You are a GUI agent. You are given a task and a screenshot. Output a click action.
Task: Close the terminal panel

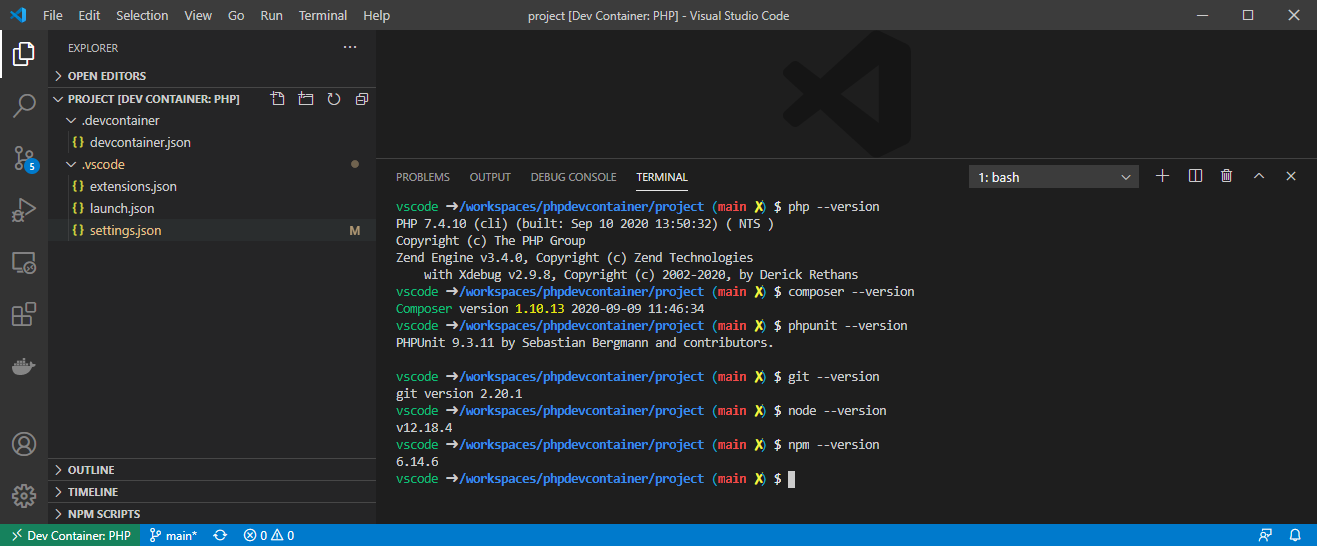click(1291, 176)
